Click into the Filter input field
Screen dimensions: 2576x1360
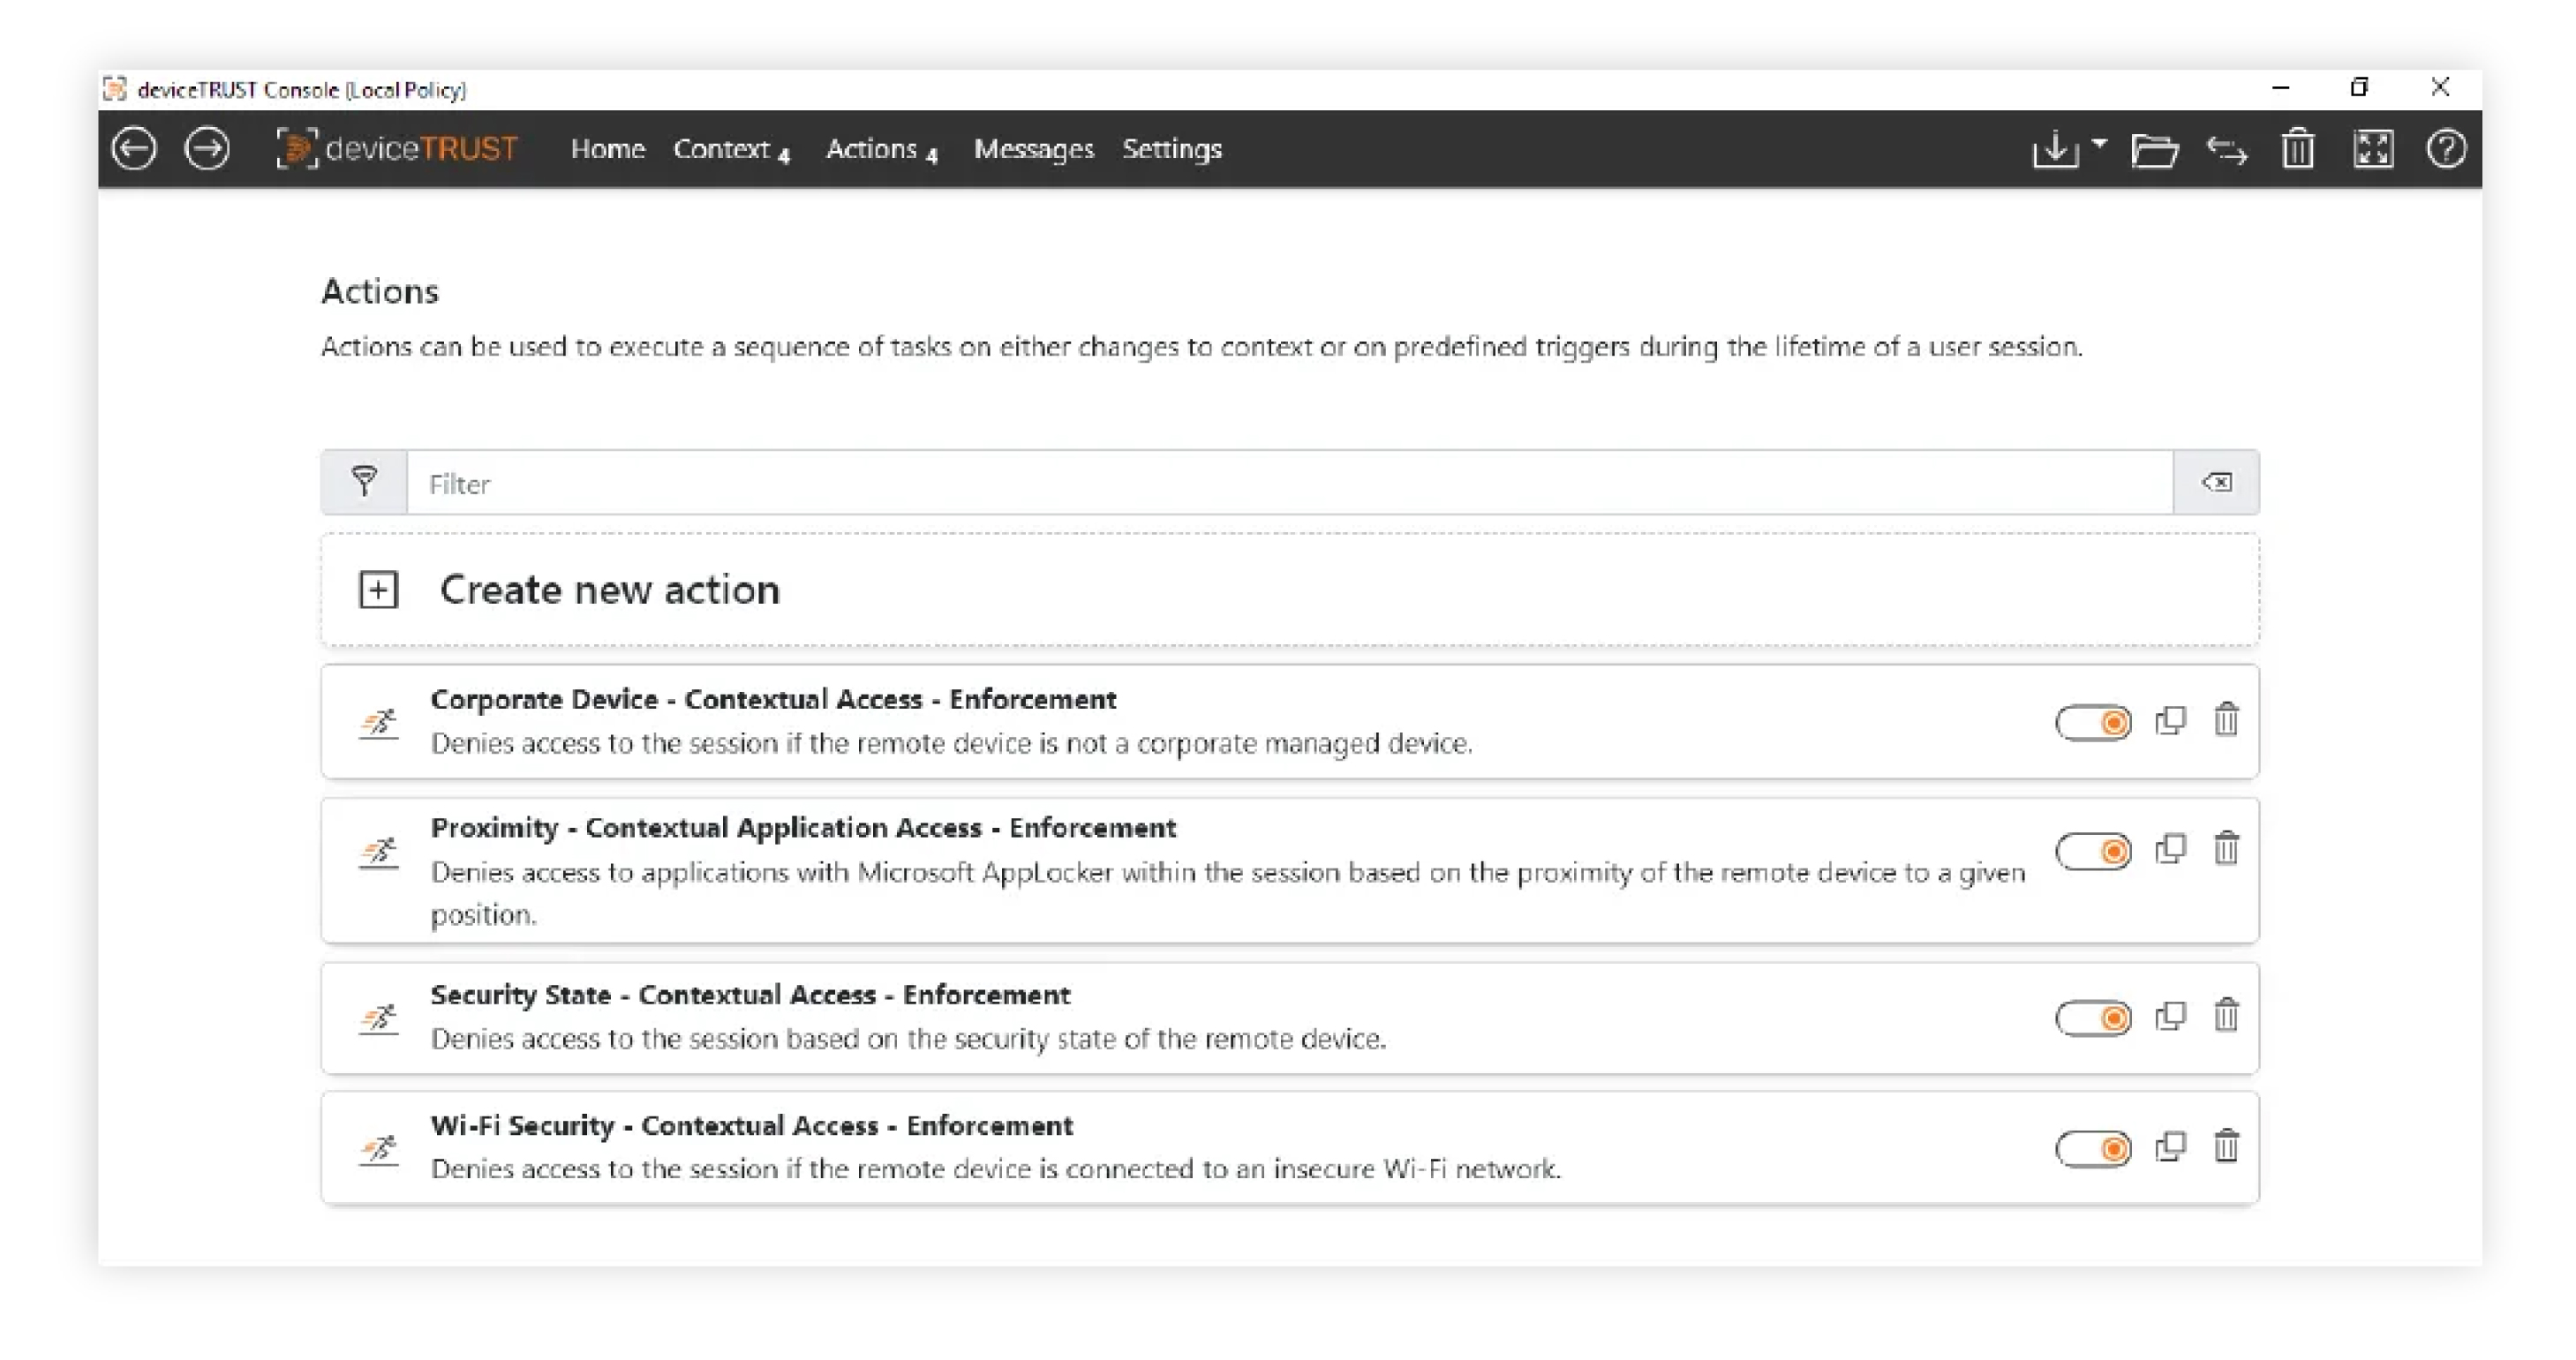point(1288,484)
